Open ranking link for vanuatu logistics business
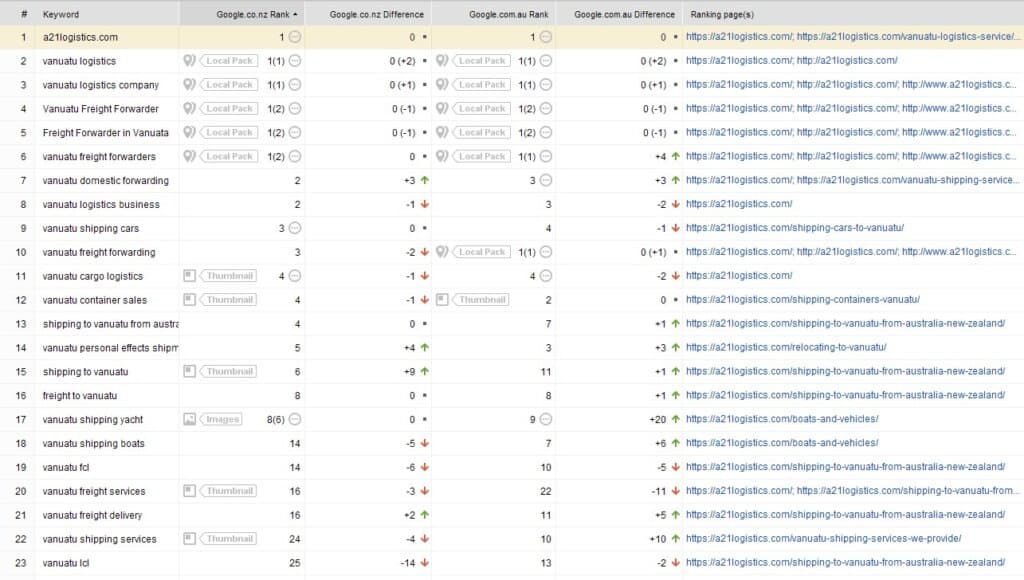This screenshot has height=580, width=1024. (739, 204)
